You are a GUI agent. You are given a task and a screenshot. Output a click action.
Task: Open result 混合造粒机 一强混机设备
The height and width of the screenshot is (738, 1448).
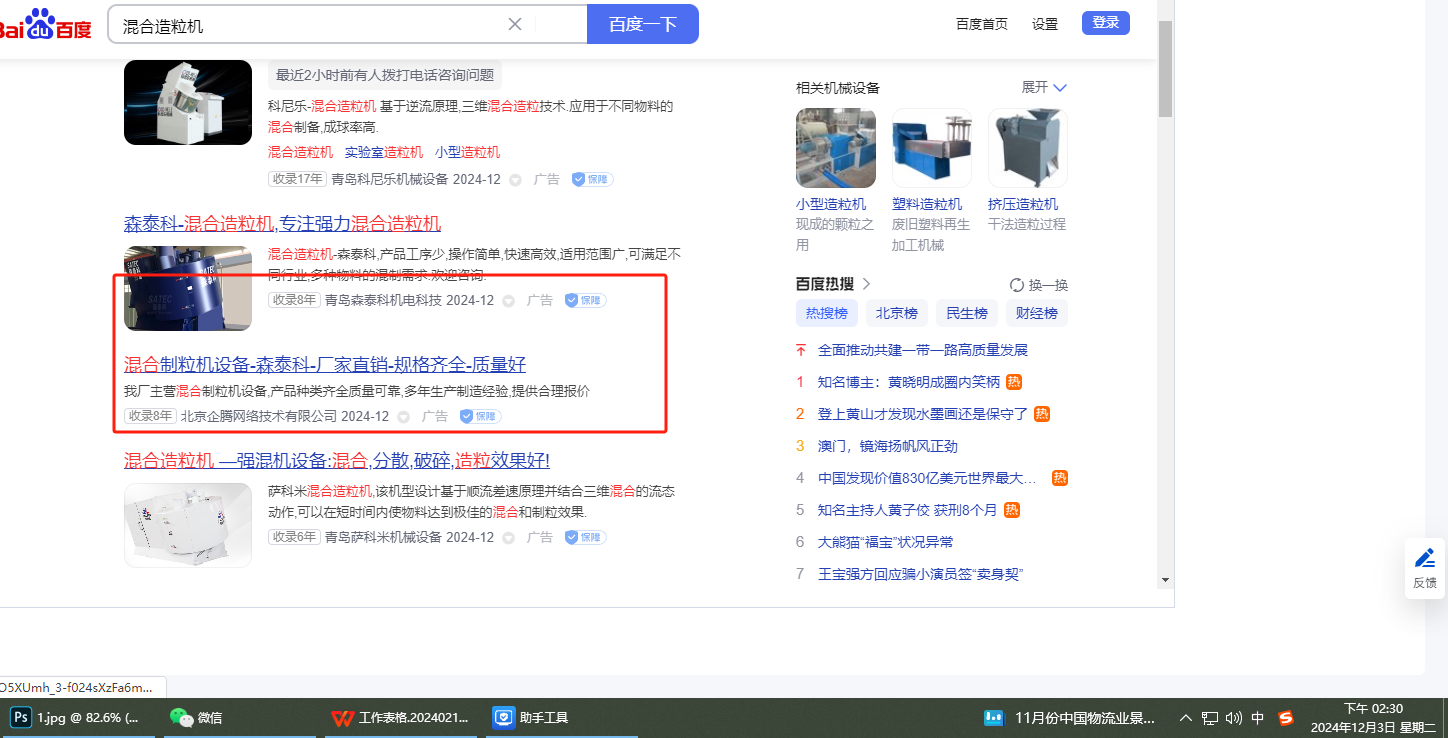337,461
